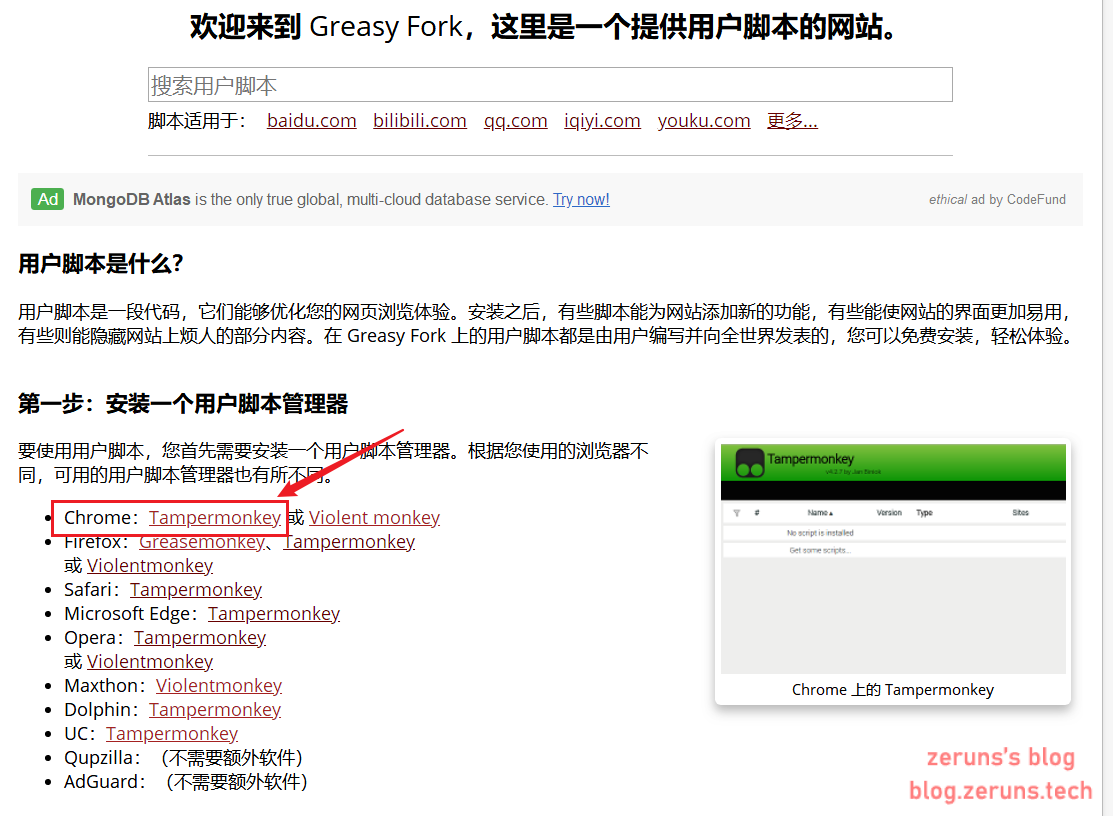Open the qq.com scripts link

tap(515, 121)
